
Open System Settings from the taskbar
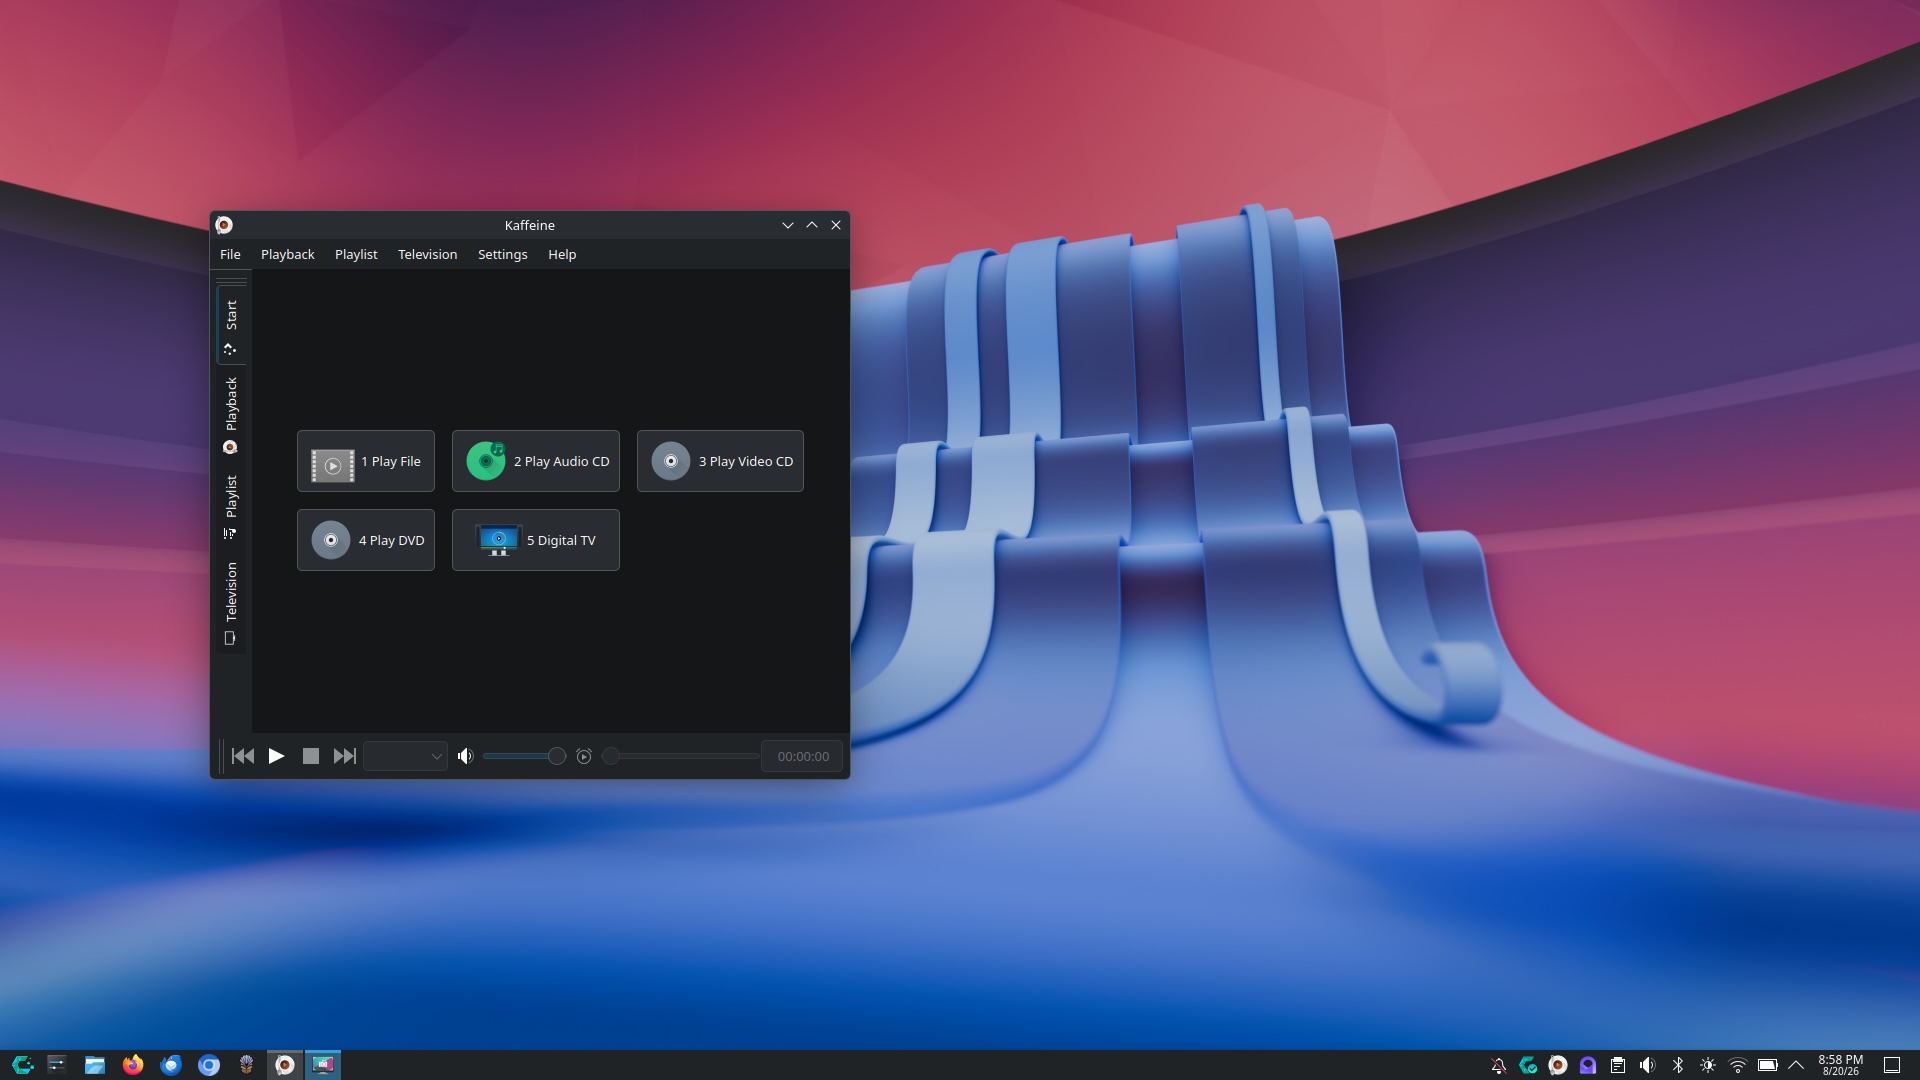click(x=57, y=1065)
